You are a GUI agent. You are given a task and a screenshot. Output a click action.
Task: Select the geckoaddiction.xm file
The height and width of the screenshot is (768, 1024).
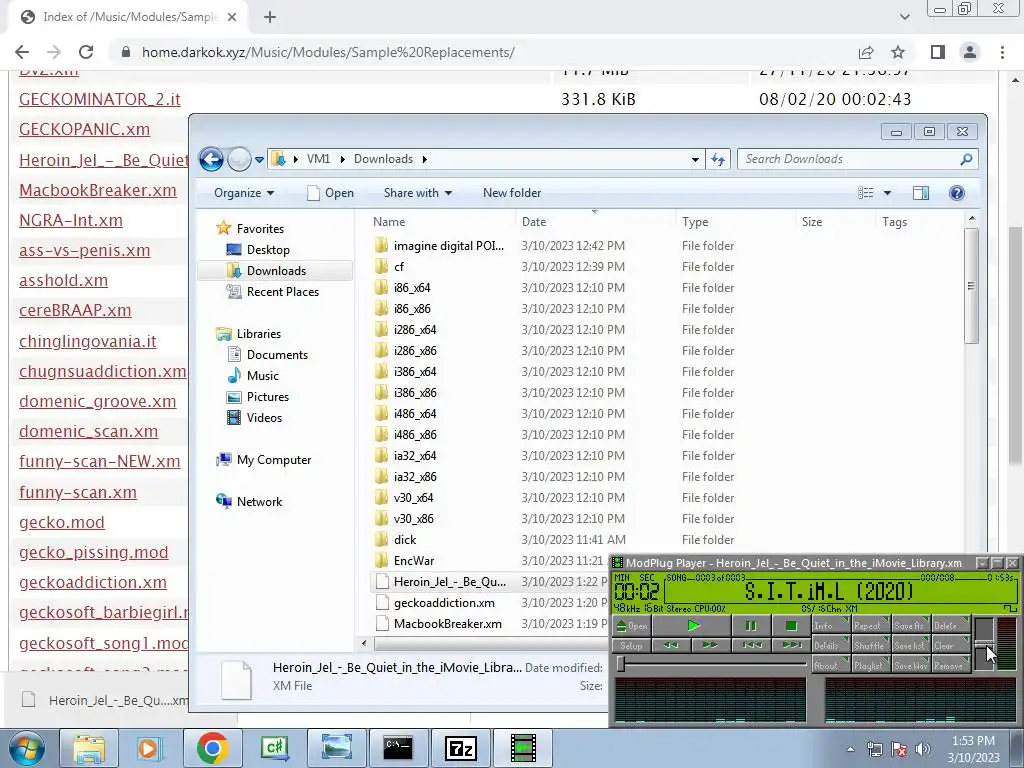pyautogui.click(x=435, y=603)
